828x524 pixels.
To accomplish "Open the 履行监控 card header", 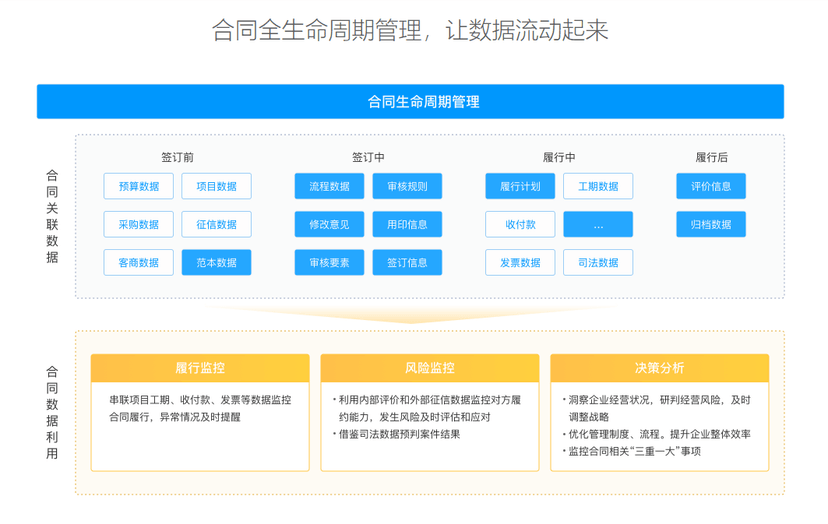I will [200, 368].
